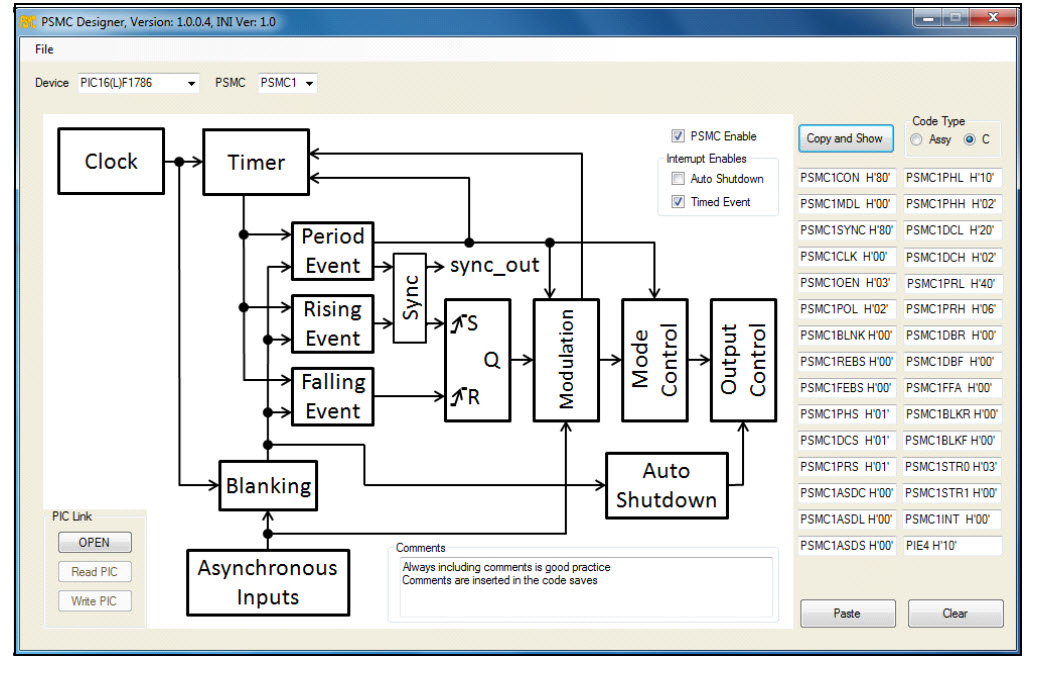This screenshot has height=675, width=1044.
Task: Select the Assy code type radio button
Action: [916, 139]
